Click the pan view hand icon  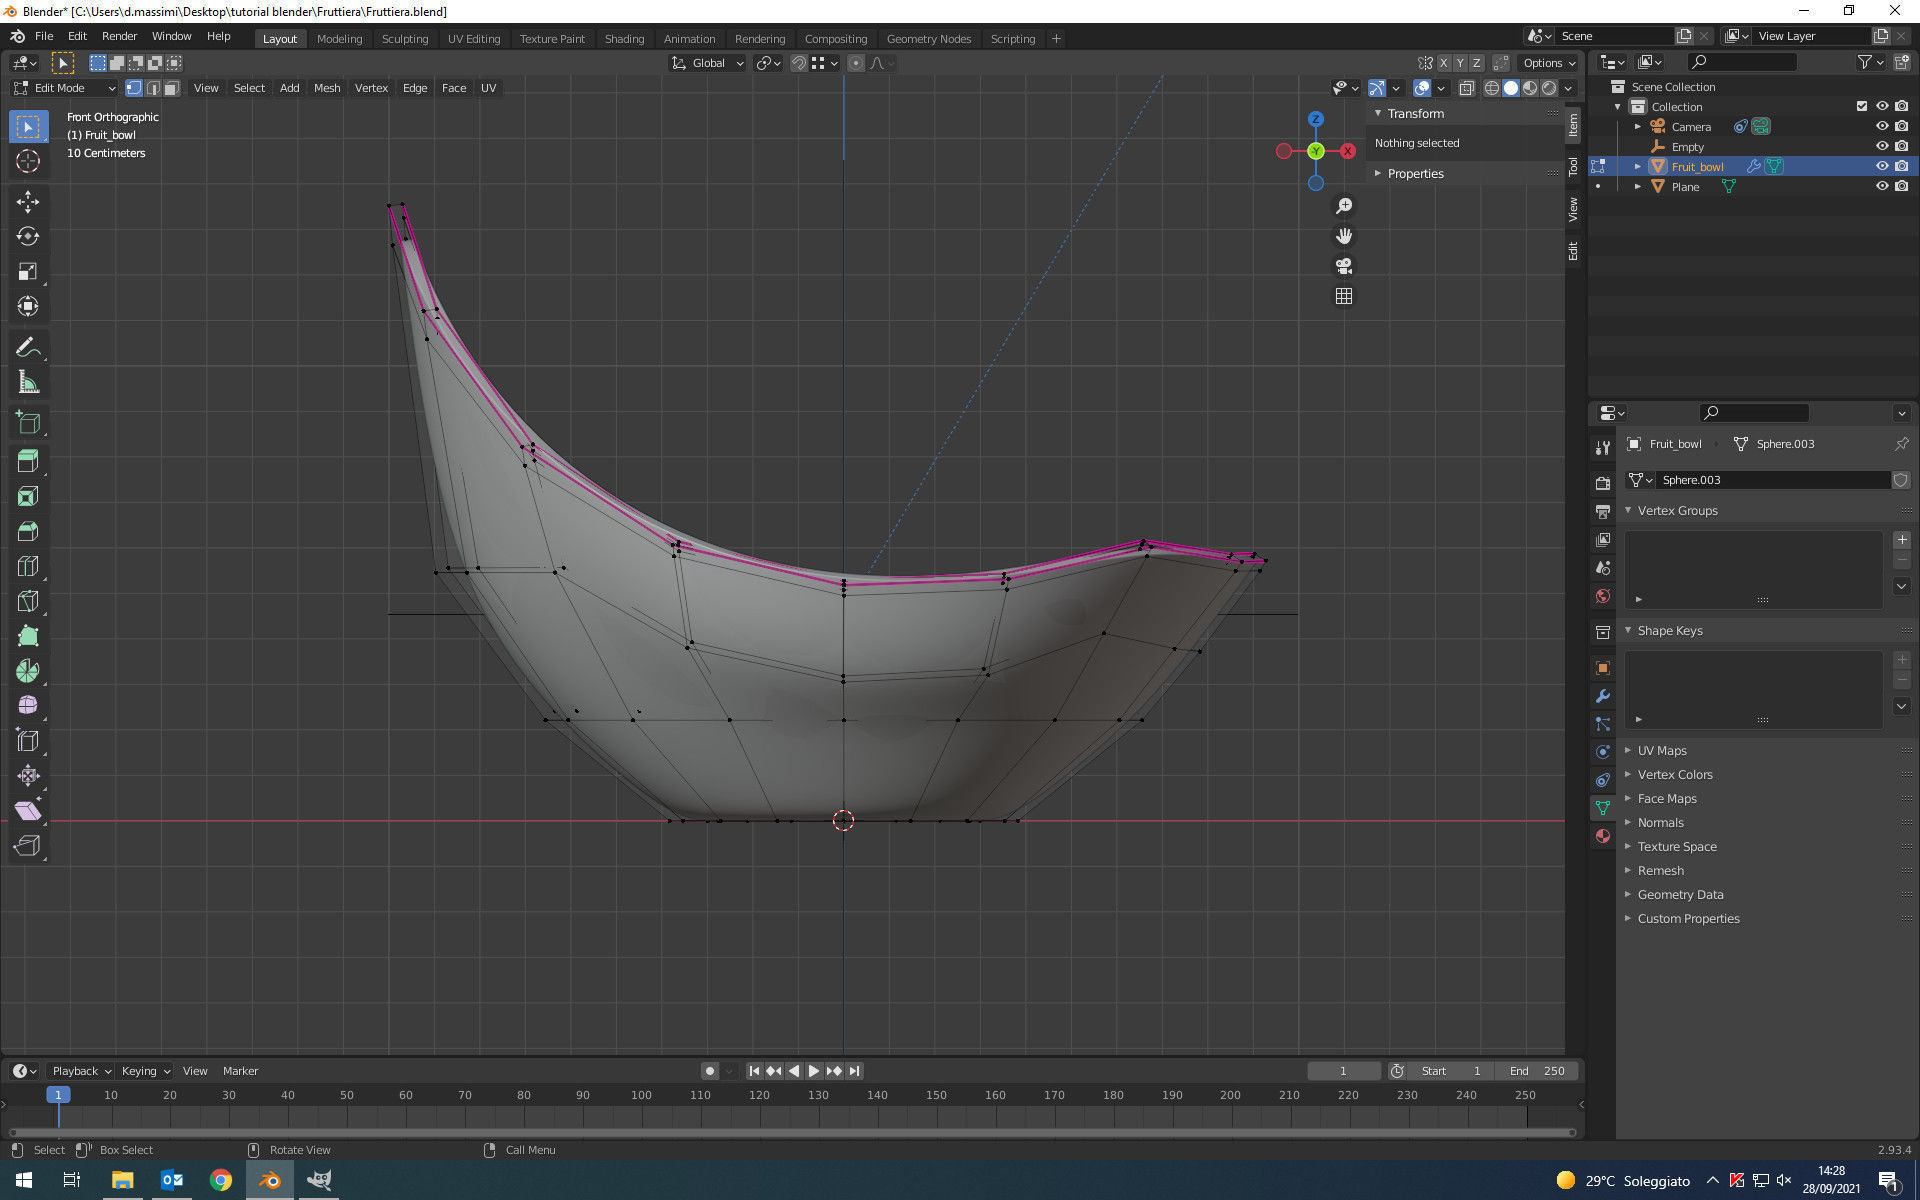(x=1344, y=236)
